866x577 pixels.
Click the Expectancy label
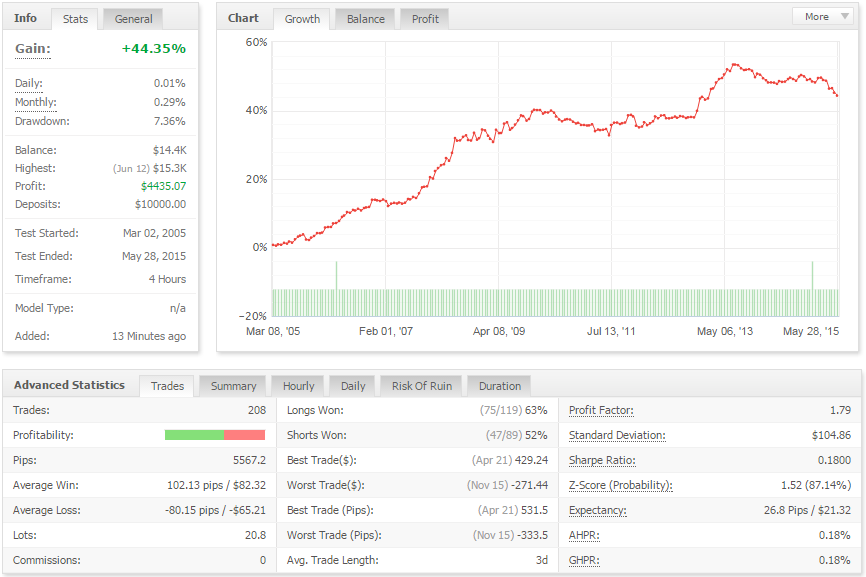[x=598, y=510]
